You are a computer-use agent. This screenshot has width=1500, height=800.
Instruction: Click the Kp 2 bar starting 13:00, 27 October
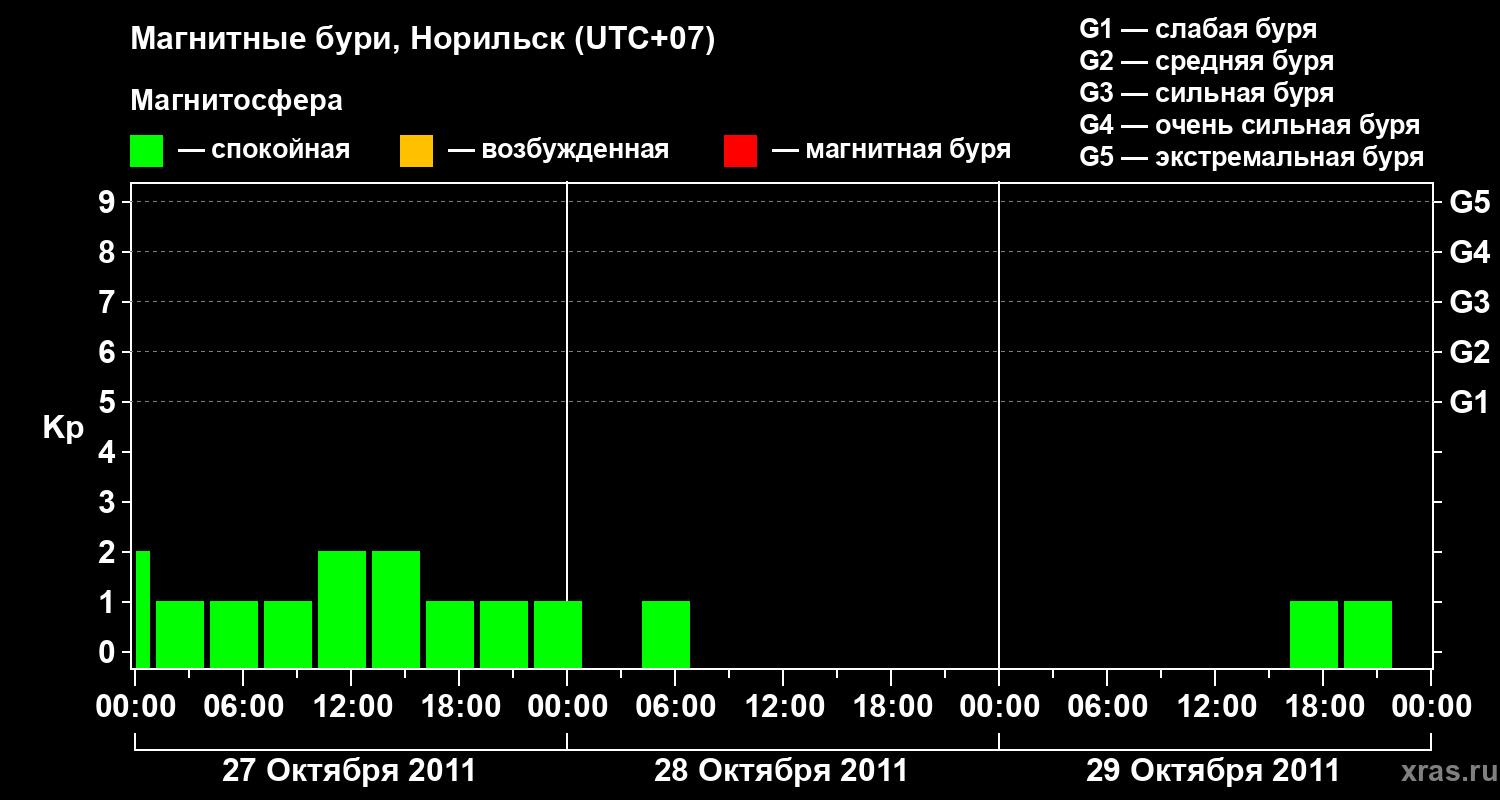(396, 609)
